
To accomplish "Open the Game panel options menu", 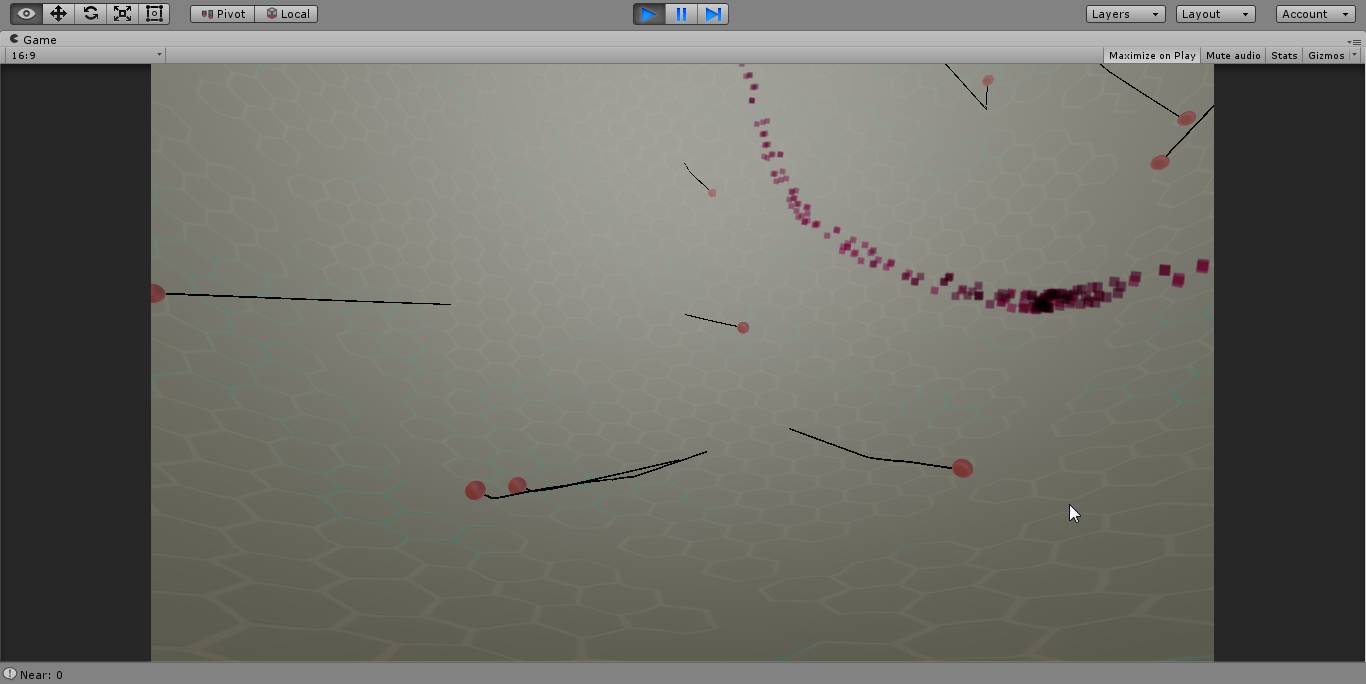I will point(1356,41).
